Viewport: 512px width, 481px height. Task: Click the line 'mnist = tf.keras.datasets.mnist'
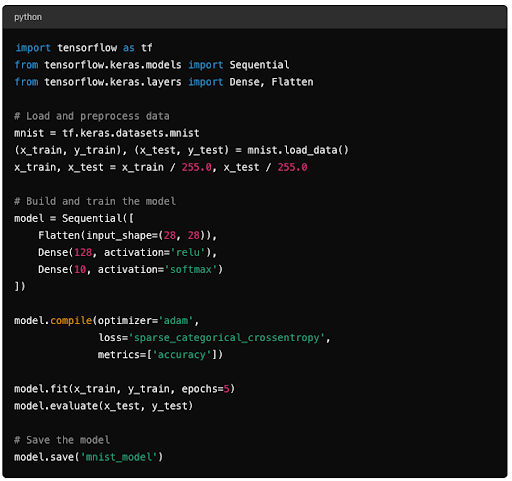[x=107, y=133]
